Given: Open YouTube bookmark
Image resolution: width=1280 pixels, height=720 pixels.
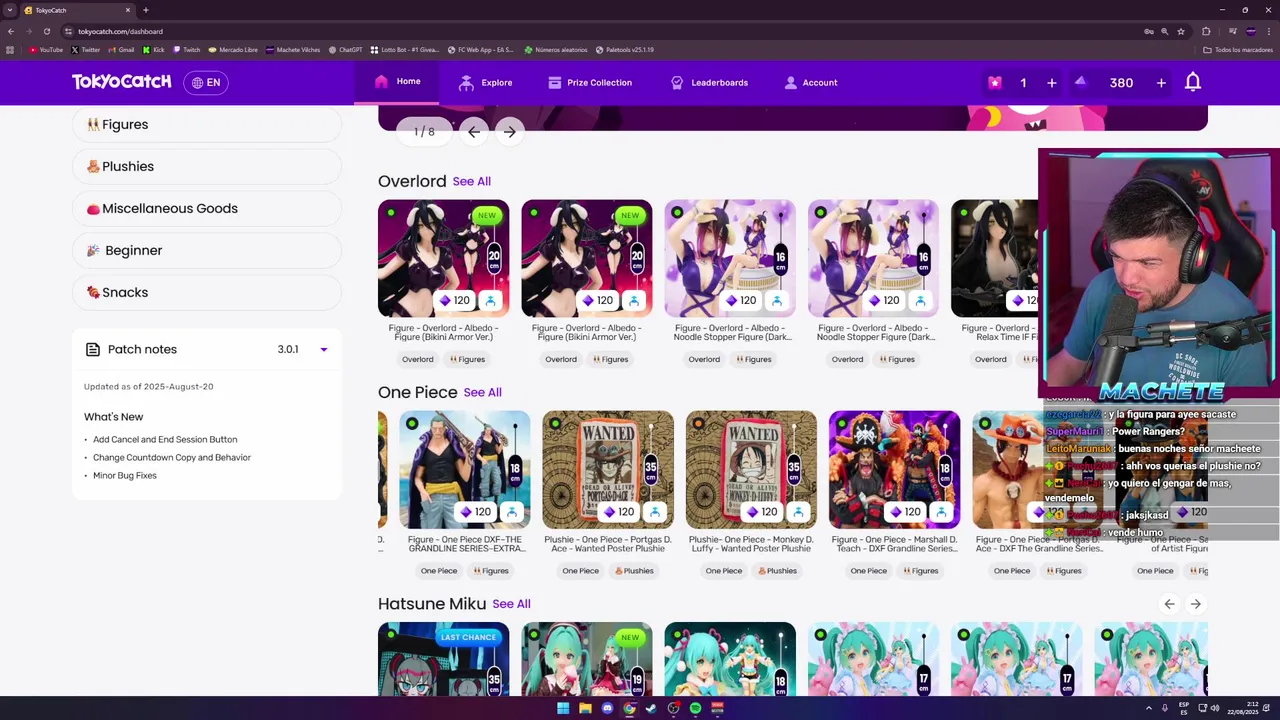Looking at the screenshot, I should click(x=46, y=49).
